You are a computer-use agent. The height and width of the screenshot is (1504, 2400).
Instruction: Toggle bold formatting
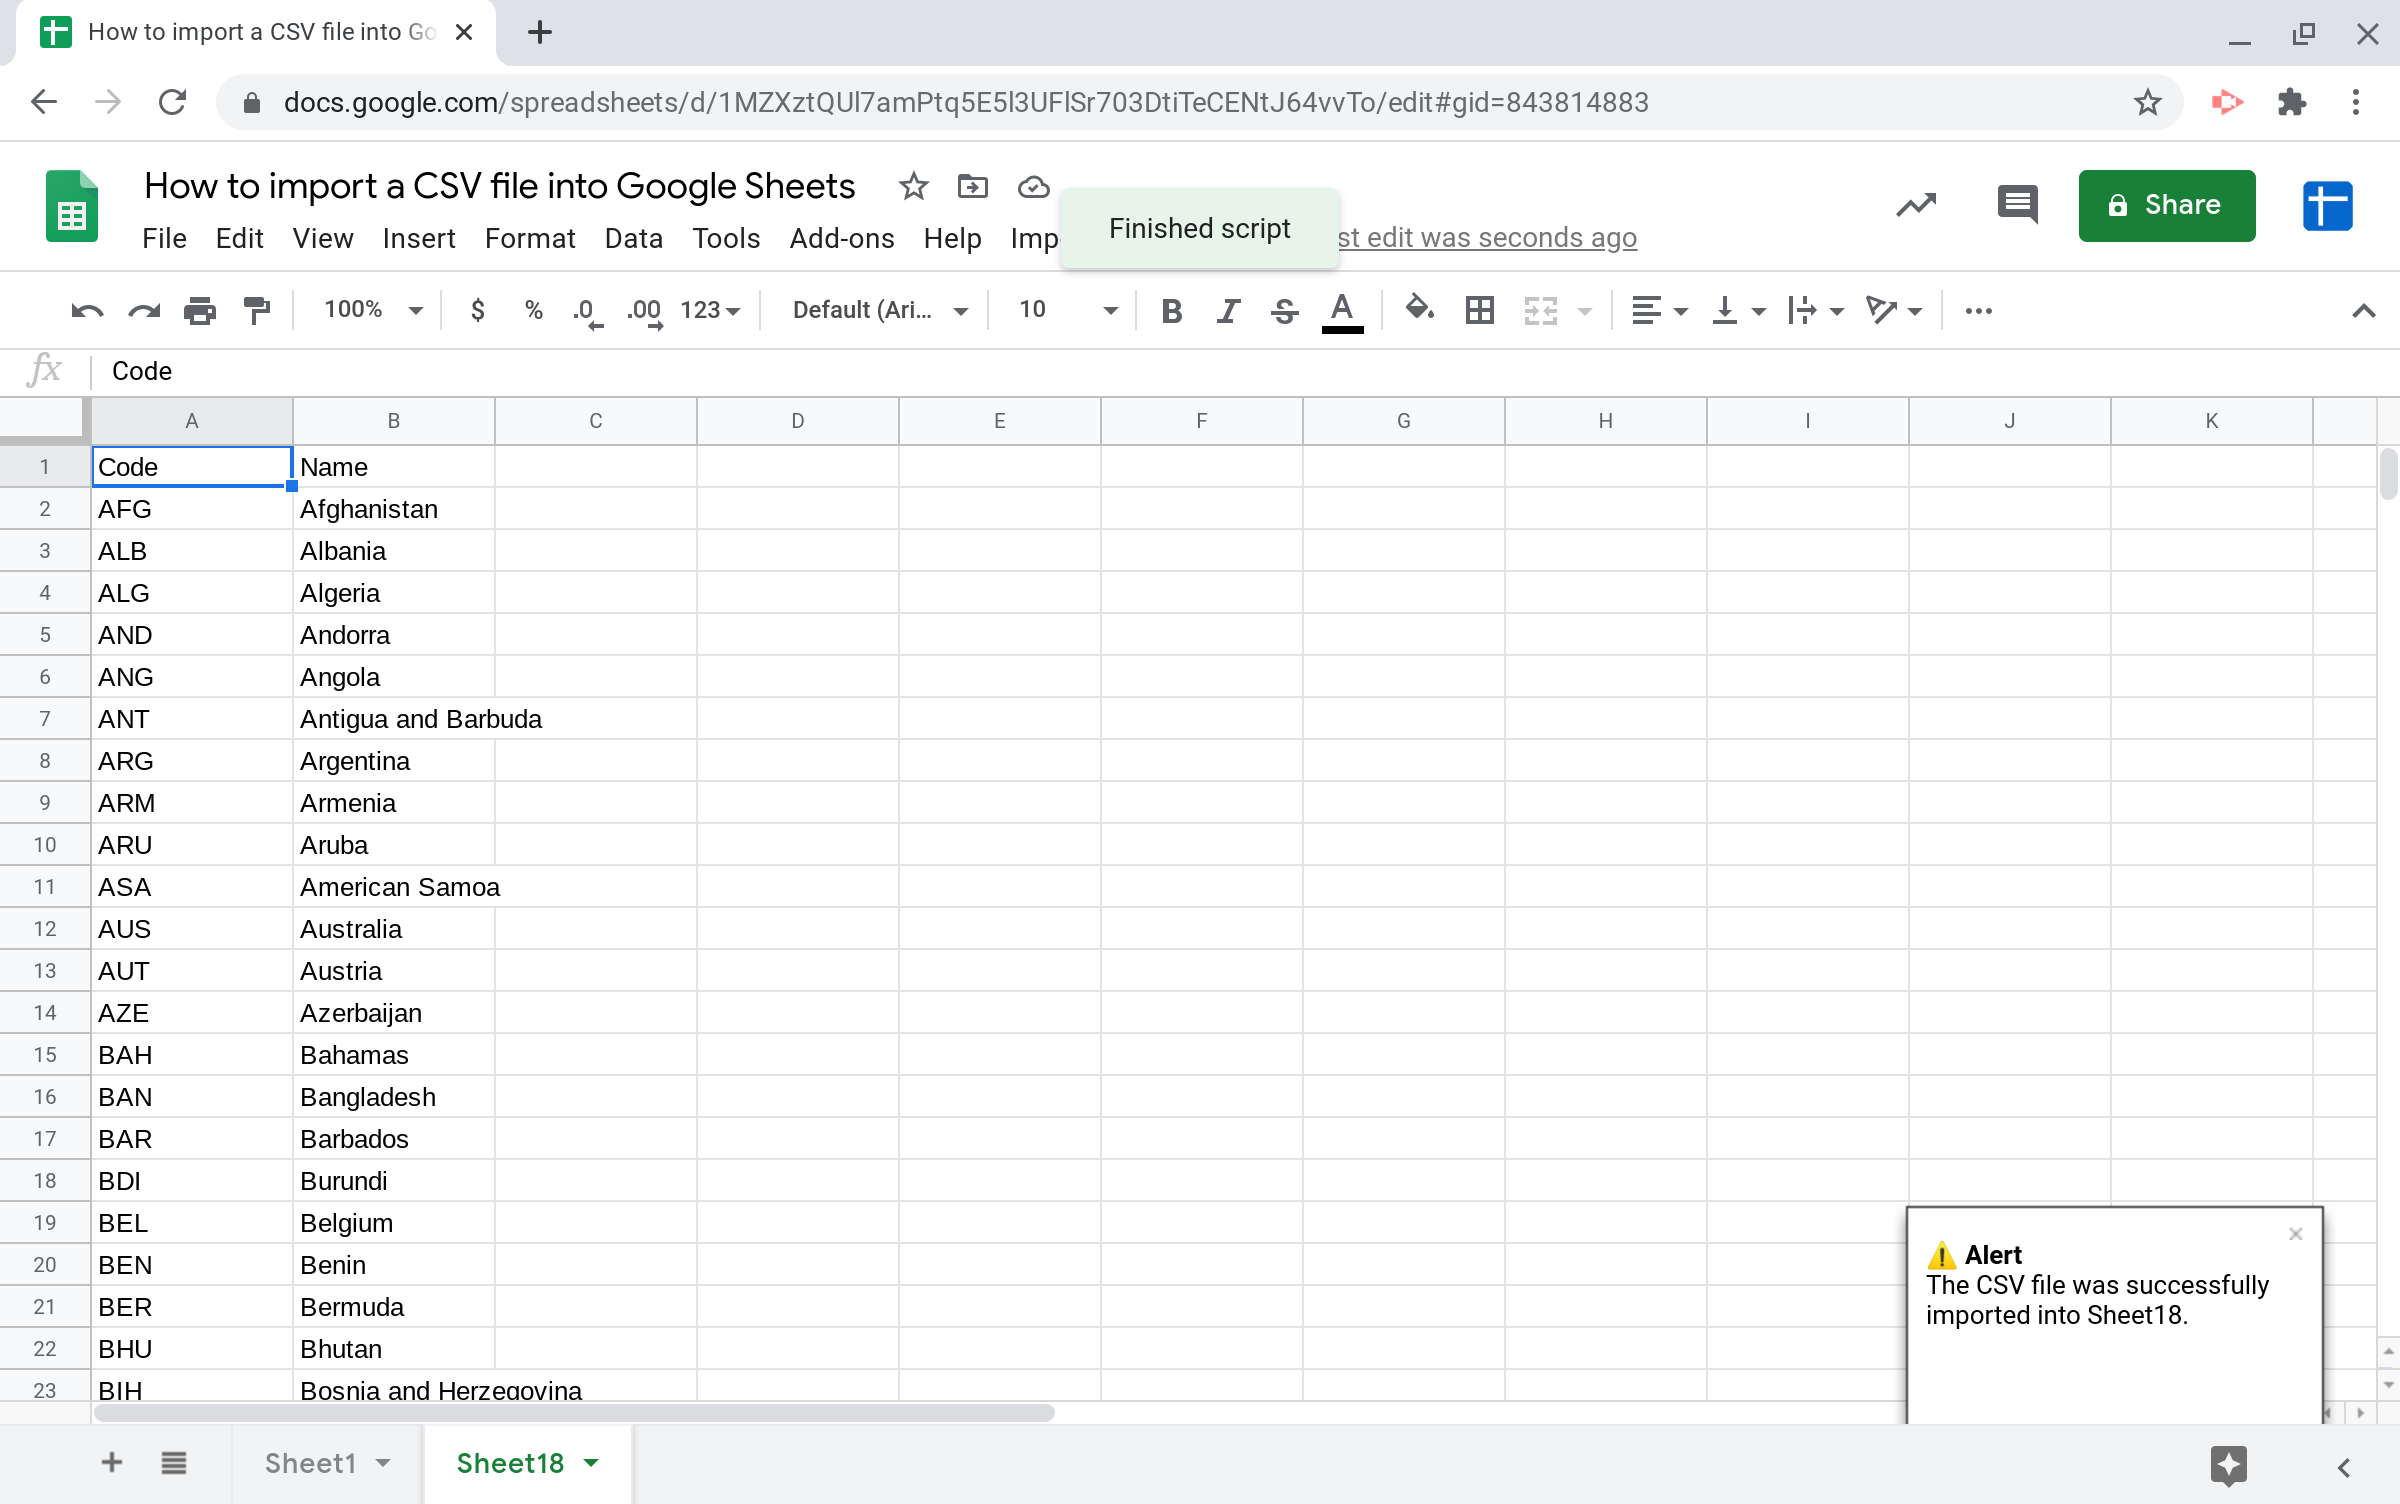(1172, 311)
